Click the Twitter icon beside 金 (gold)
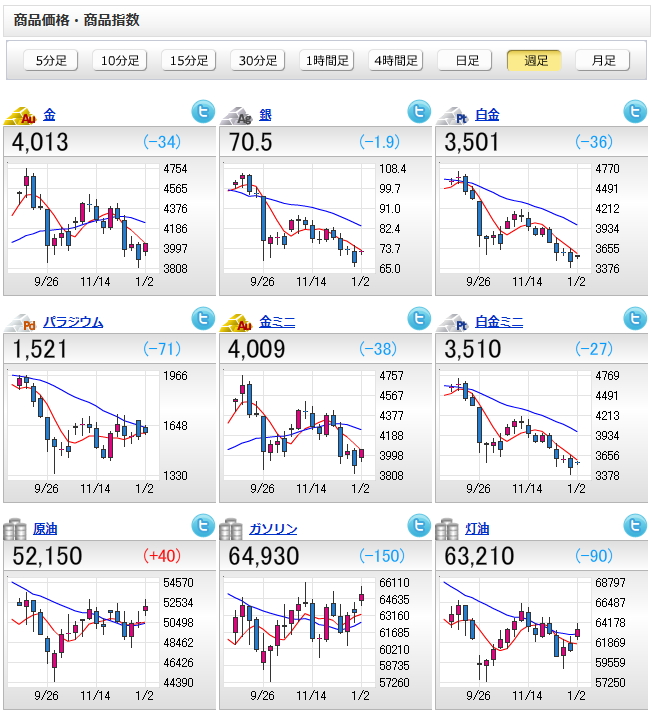651x718 pixels. (203, 112)
